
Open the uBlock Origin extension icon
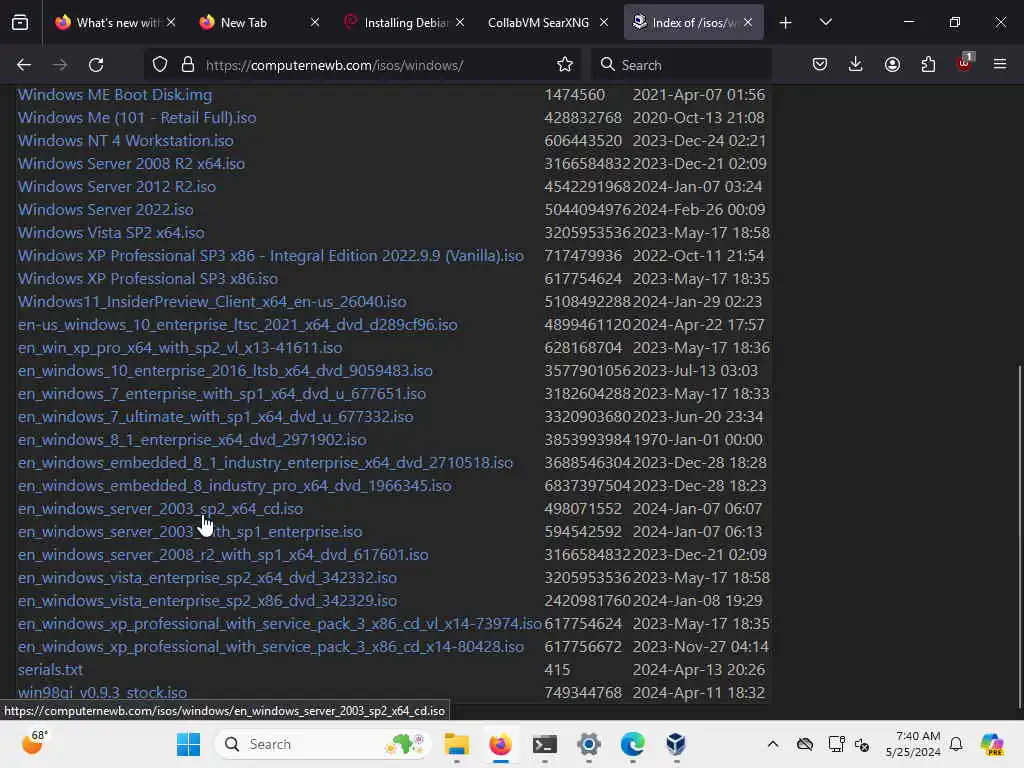pos(965,63)
